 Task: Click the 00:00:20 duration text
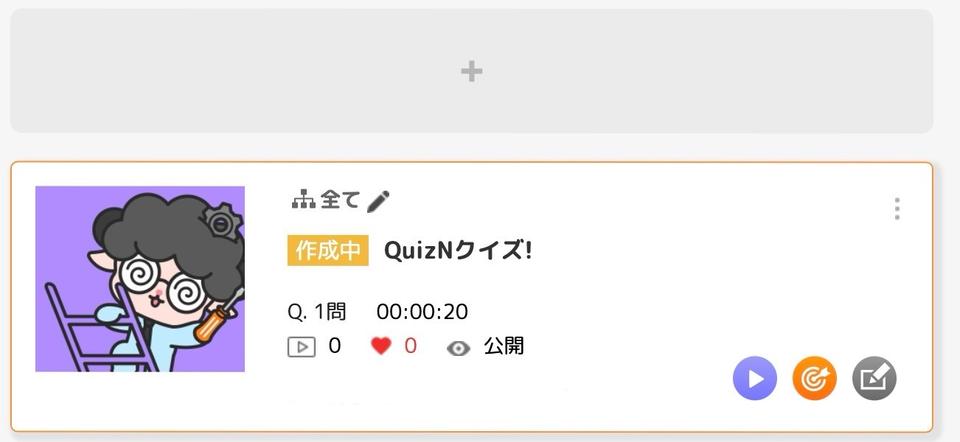coord(422,312)
